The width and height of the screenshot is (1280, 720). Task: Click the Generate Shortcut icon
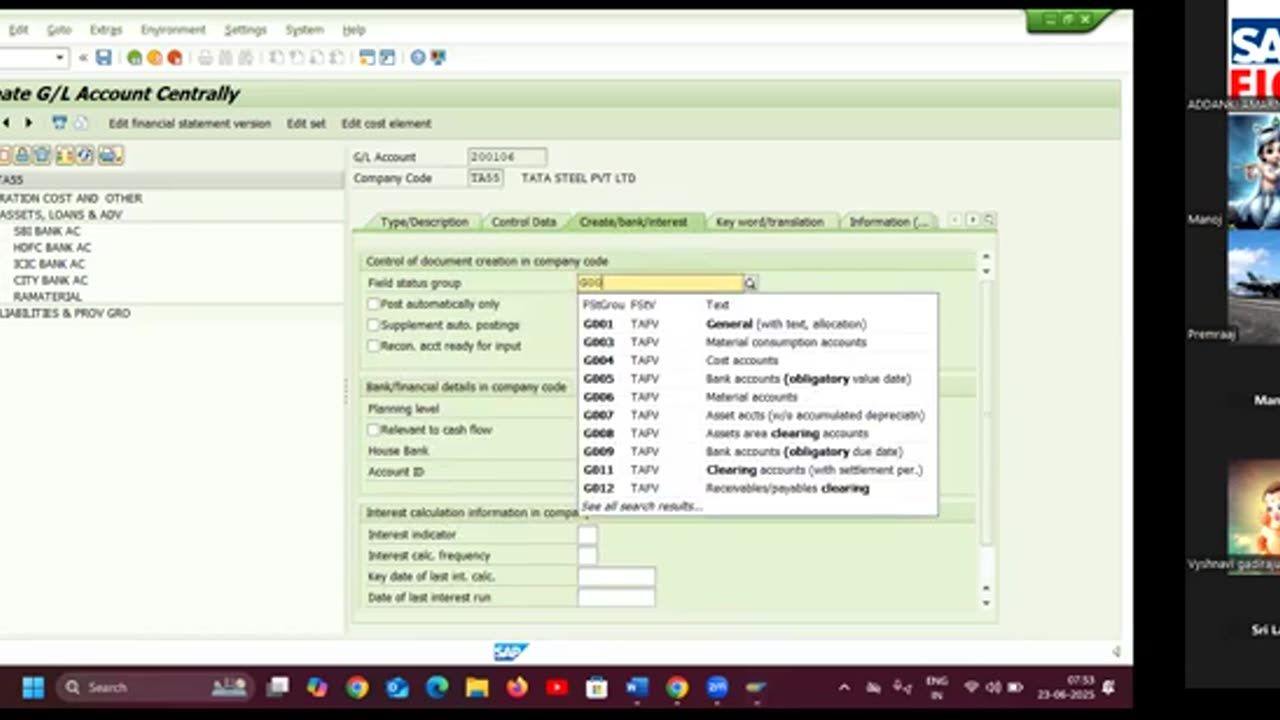pyautogui.click(x=387, y=58)
